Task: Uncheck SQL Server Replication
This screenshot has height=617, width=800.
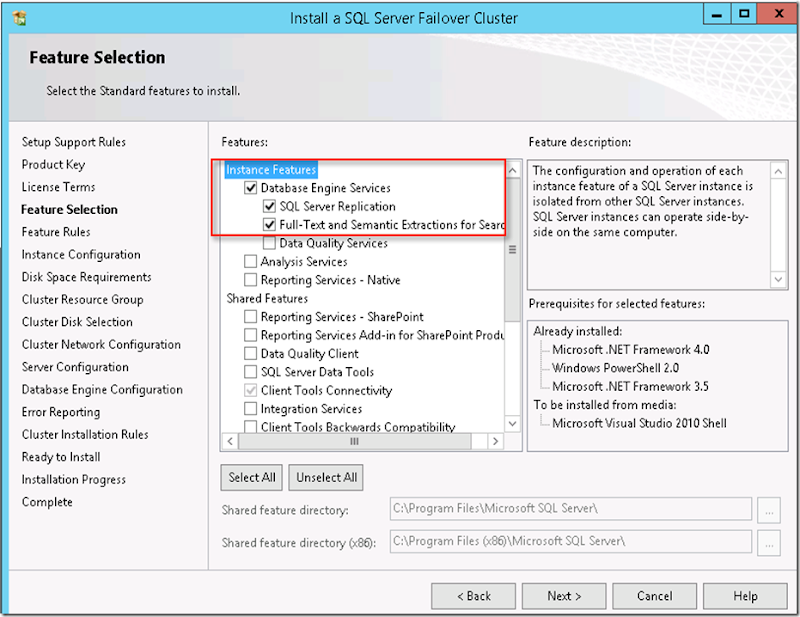Action: [269, 206]
